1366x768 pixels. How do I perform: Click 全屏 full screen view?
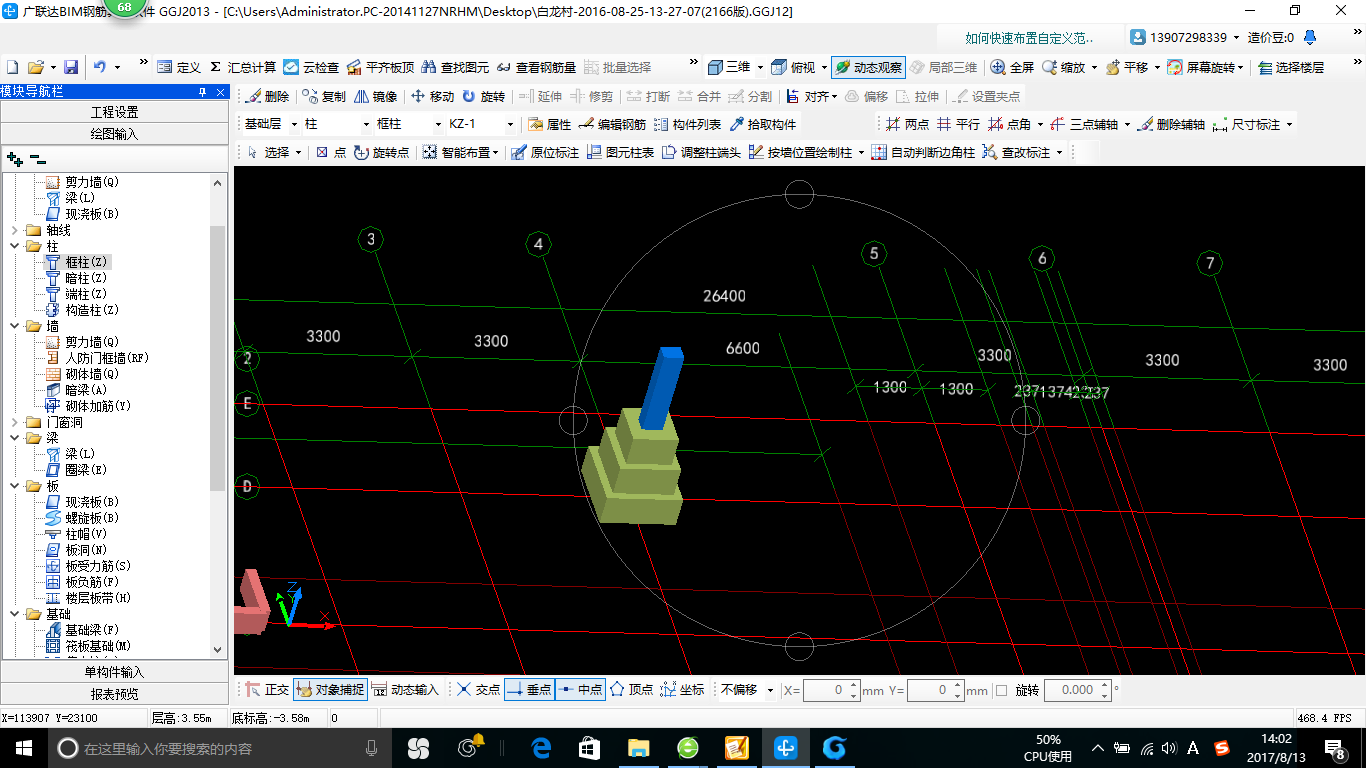(1012, 67)
